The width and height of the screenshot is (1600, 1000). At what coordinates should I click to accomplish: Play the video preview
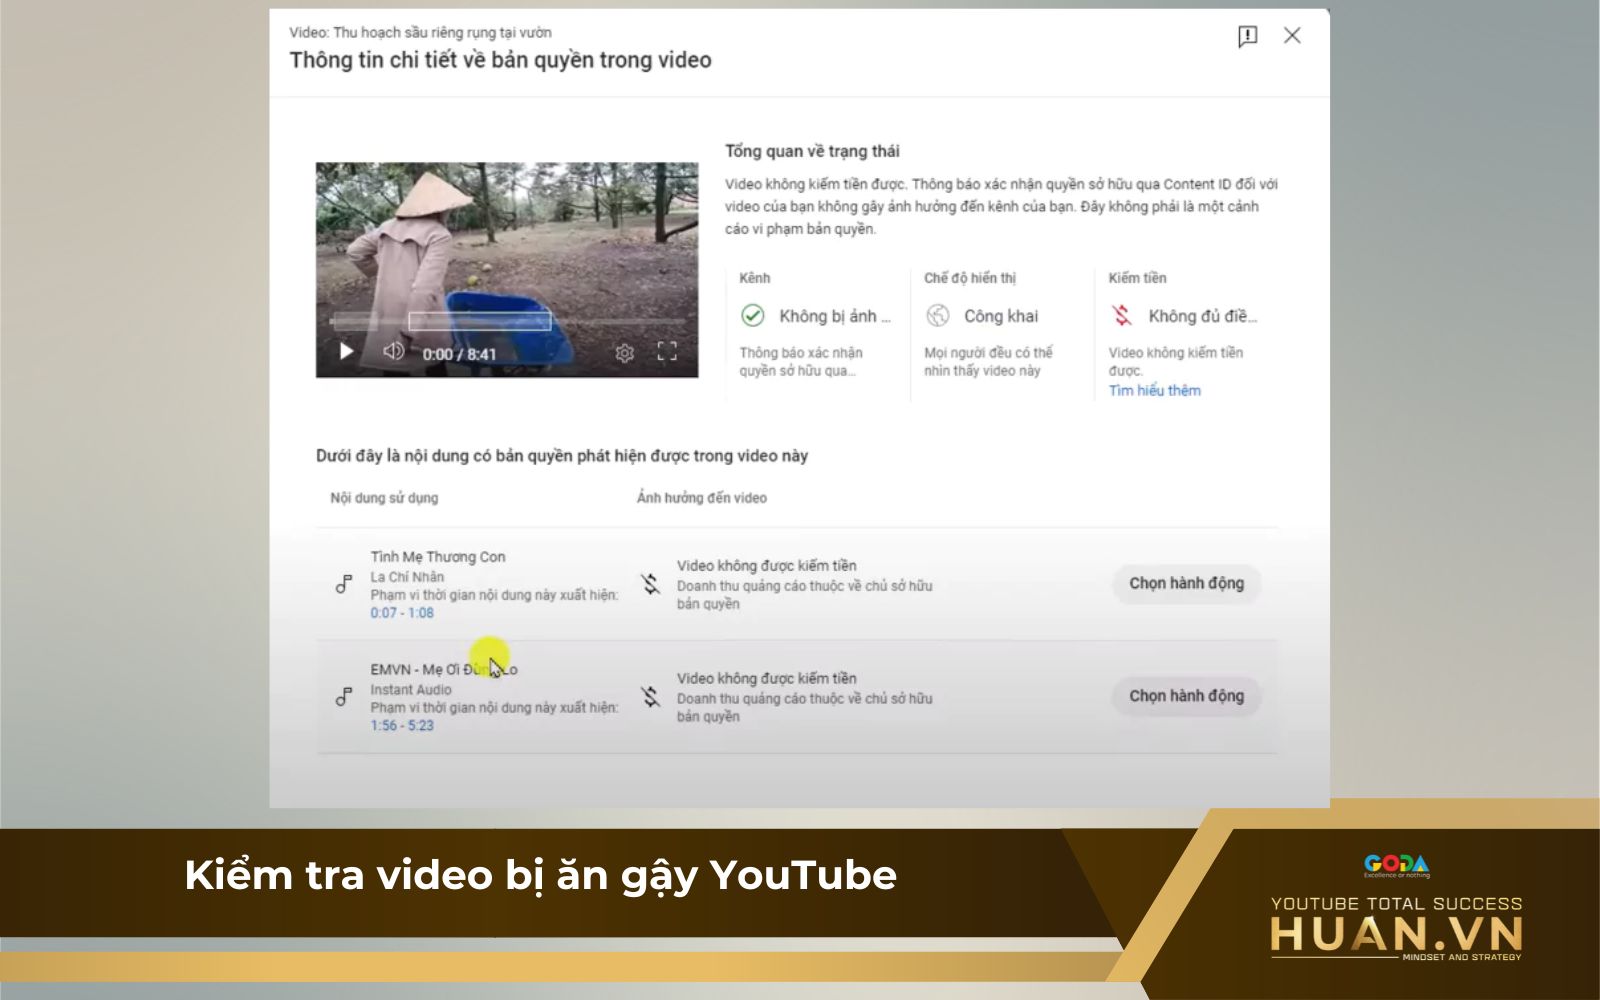(x=346, y=352)
